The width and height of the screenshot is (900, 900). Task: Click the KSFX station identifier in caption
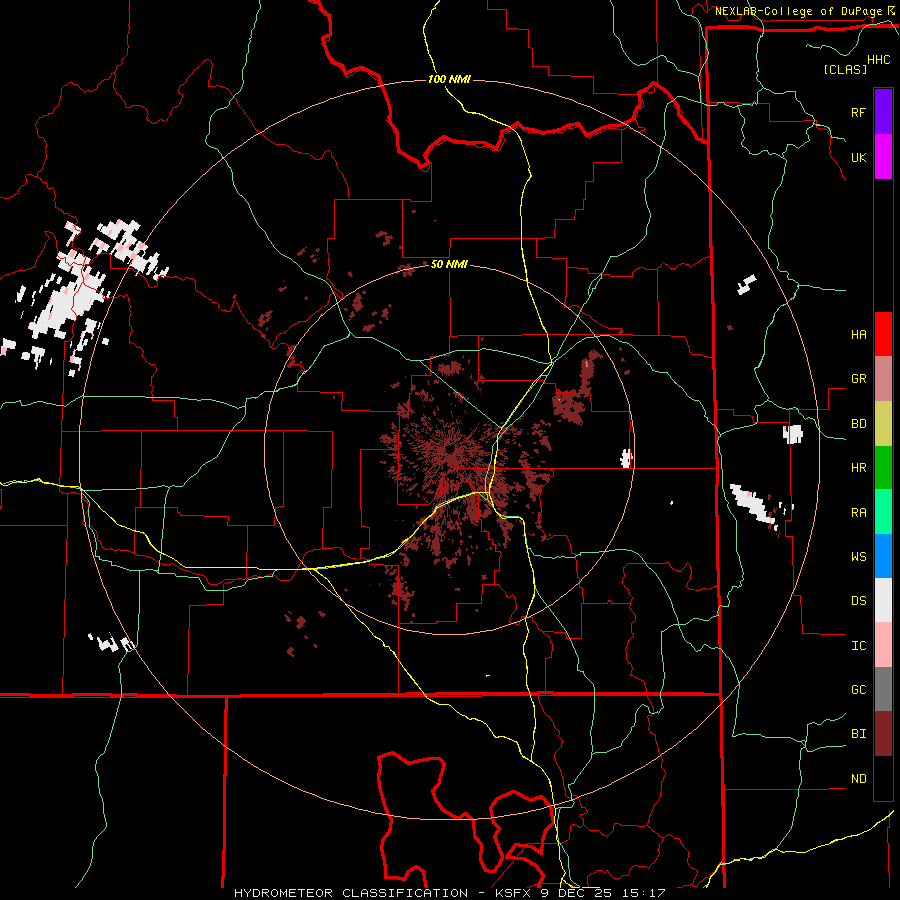click(514, 893)
